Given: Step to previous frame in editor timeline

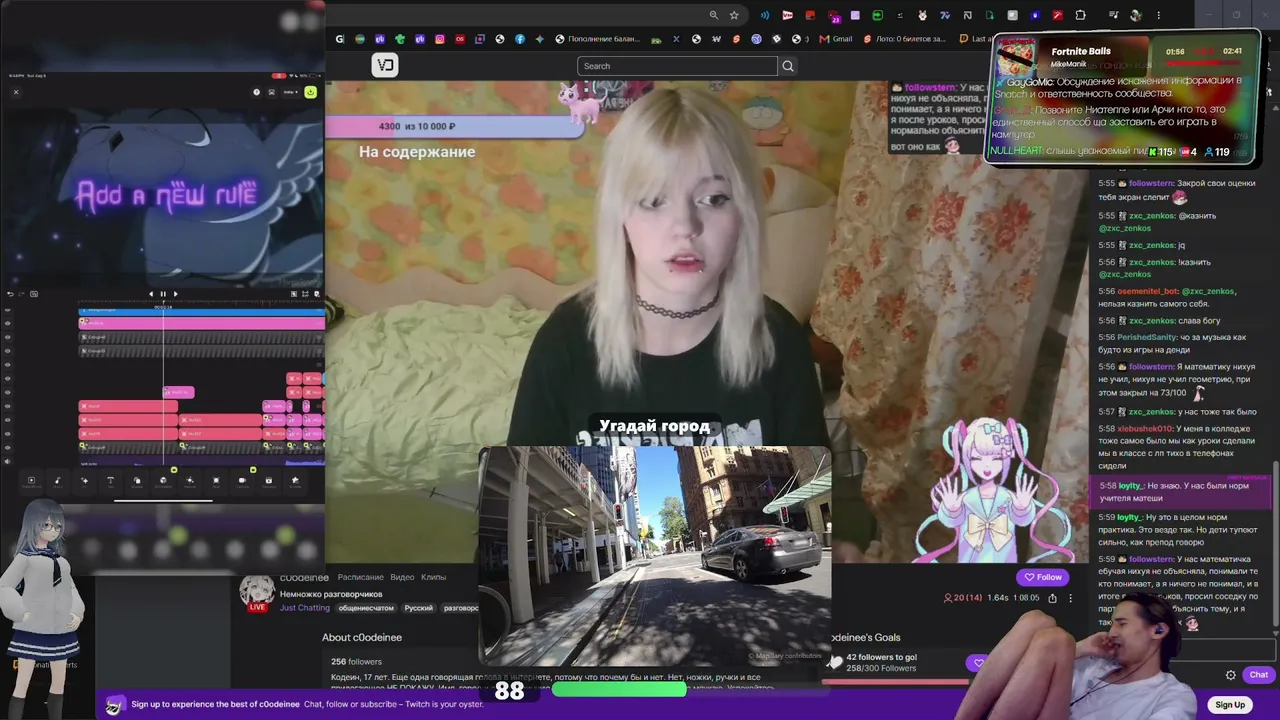Looking at the screenshot, I should pyautogui.click(x=151, y=294).
